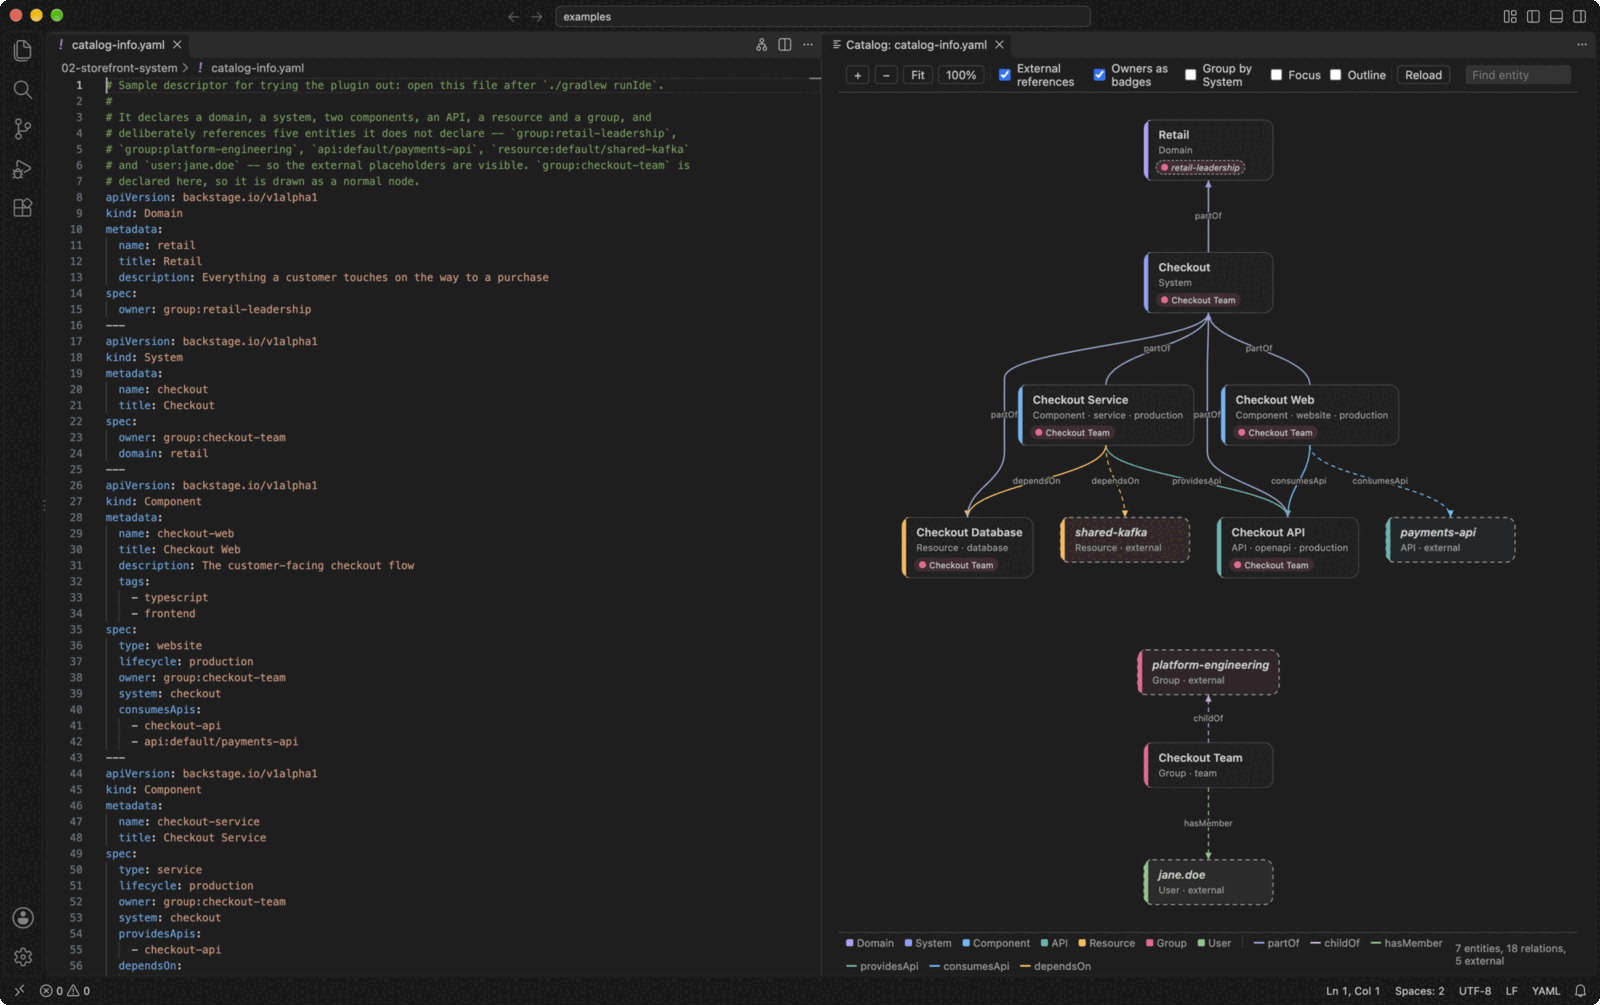Select the shared-kafka external node
The width and height of the screenshot is (1600, 1005).
1125,540
